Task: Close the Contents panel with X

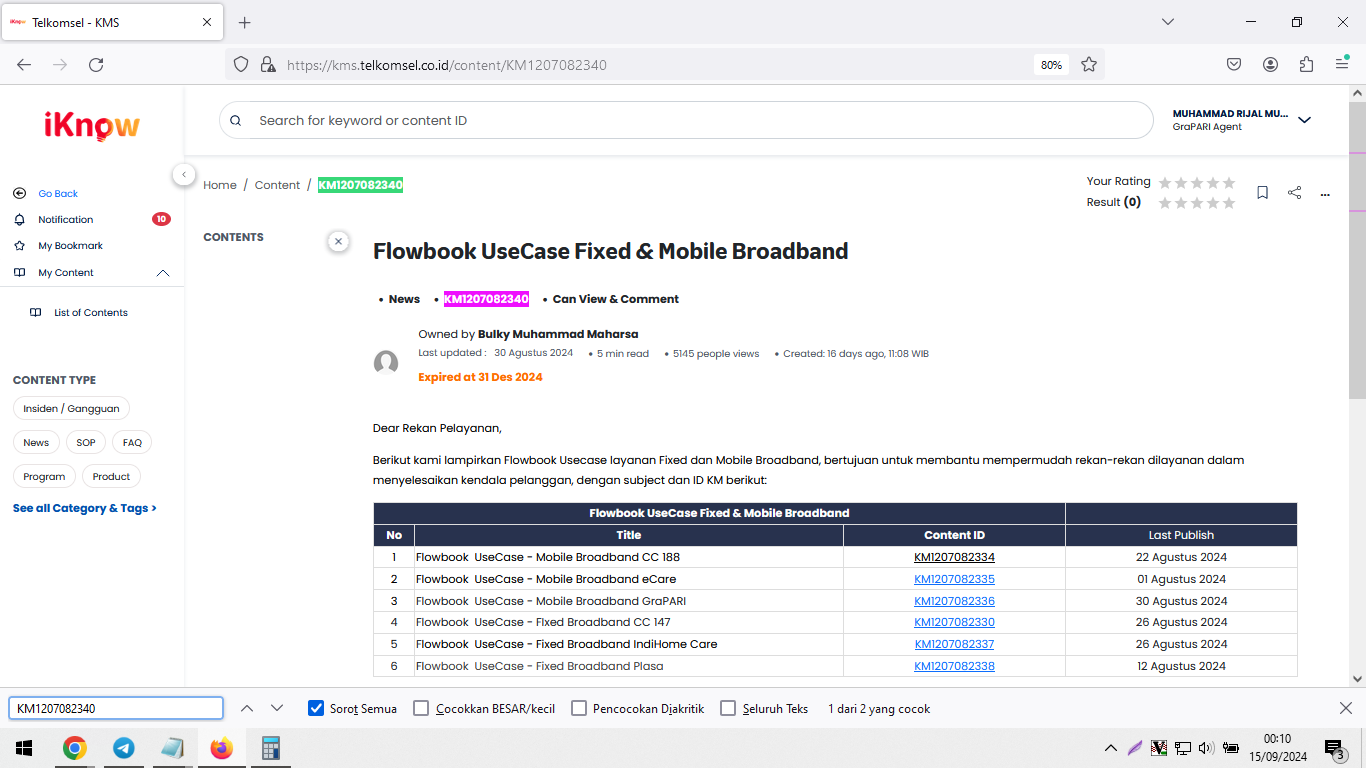Action: click(x=339, y=241)
